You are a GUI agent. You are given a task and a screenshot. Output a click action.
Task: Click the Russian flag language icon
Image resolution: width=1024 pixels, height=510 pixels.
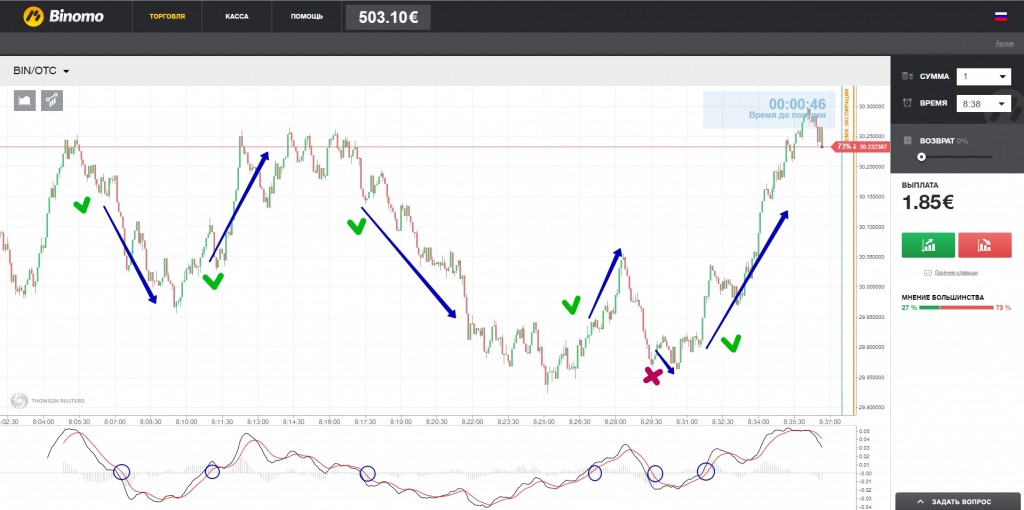1000,17
